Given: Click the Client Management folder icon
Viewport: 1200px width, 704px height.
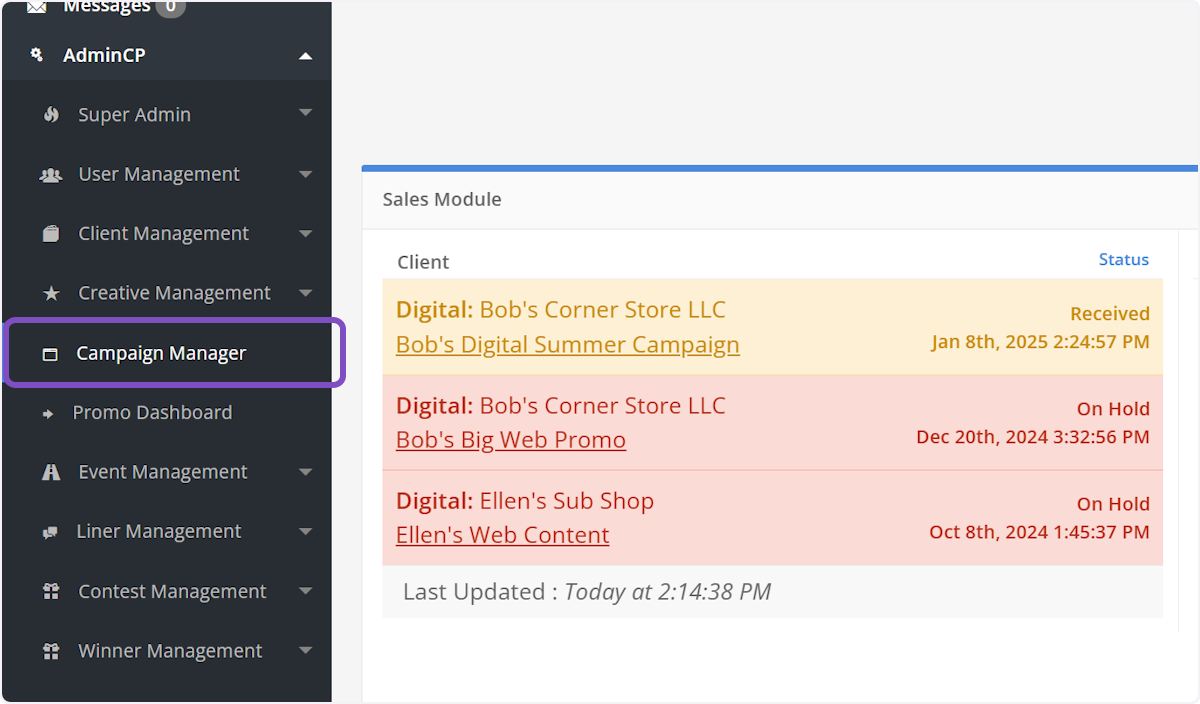Looking at the screenshot, I should pyautogui.click(x=51, y=234).
